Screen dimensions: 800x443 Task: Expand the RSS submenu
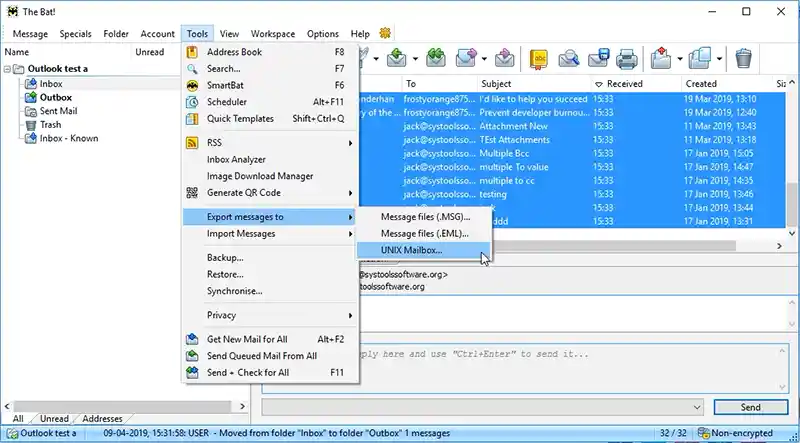271,143
